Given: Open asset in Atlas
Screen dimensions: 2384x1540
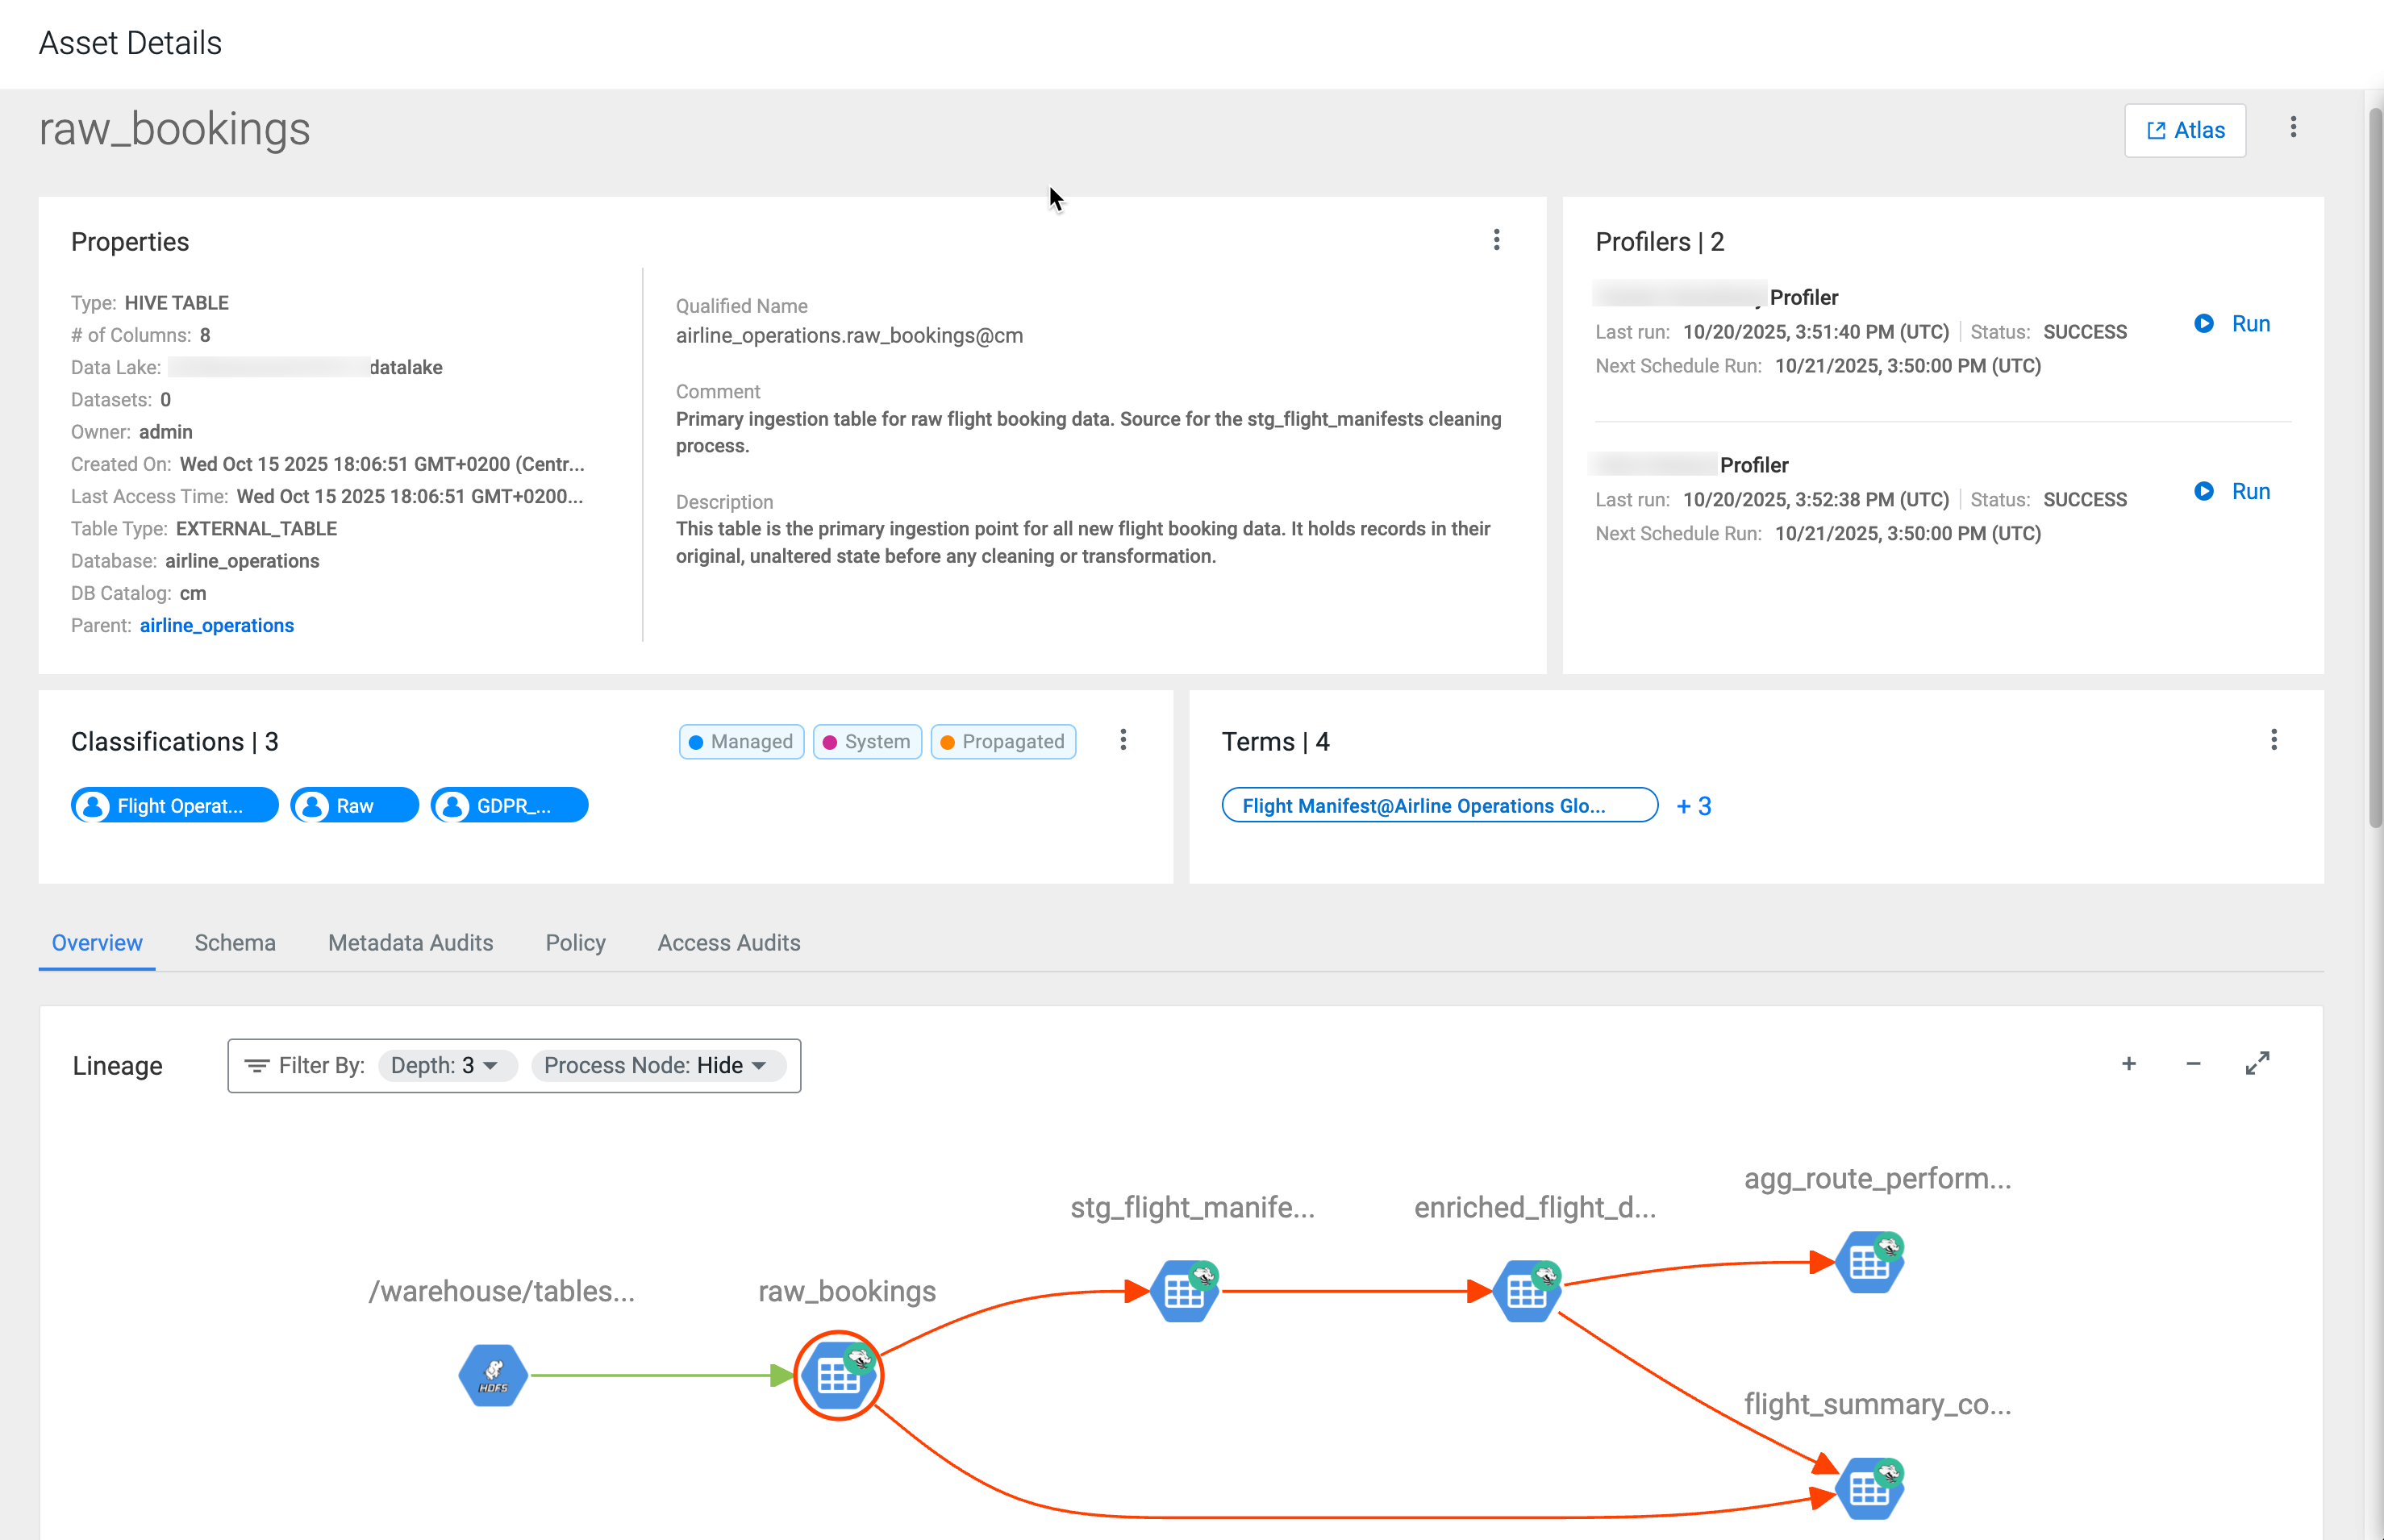Looking at the screenshot, I should tap(2185, 130).
